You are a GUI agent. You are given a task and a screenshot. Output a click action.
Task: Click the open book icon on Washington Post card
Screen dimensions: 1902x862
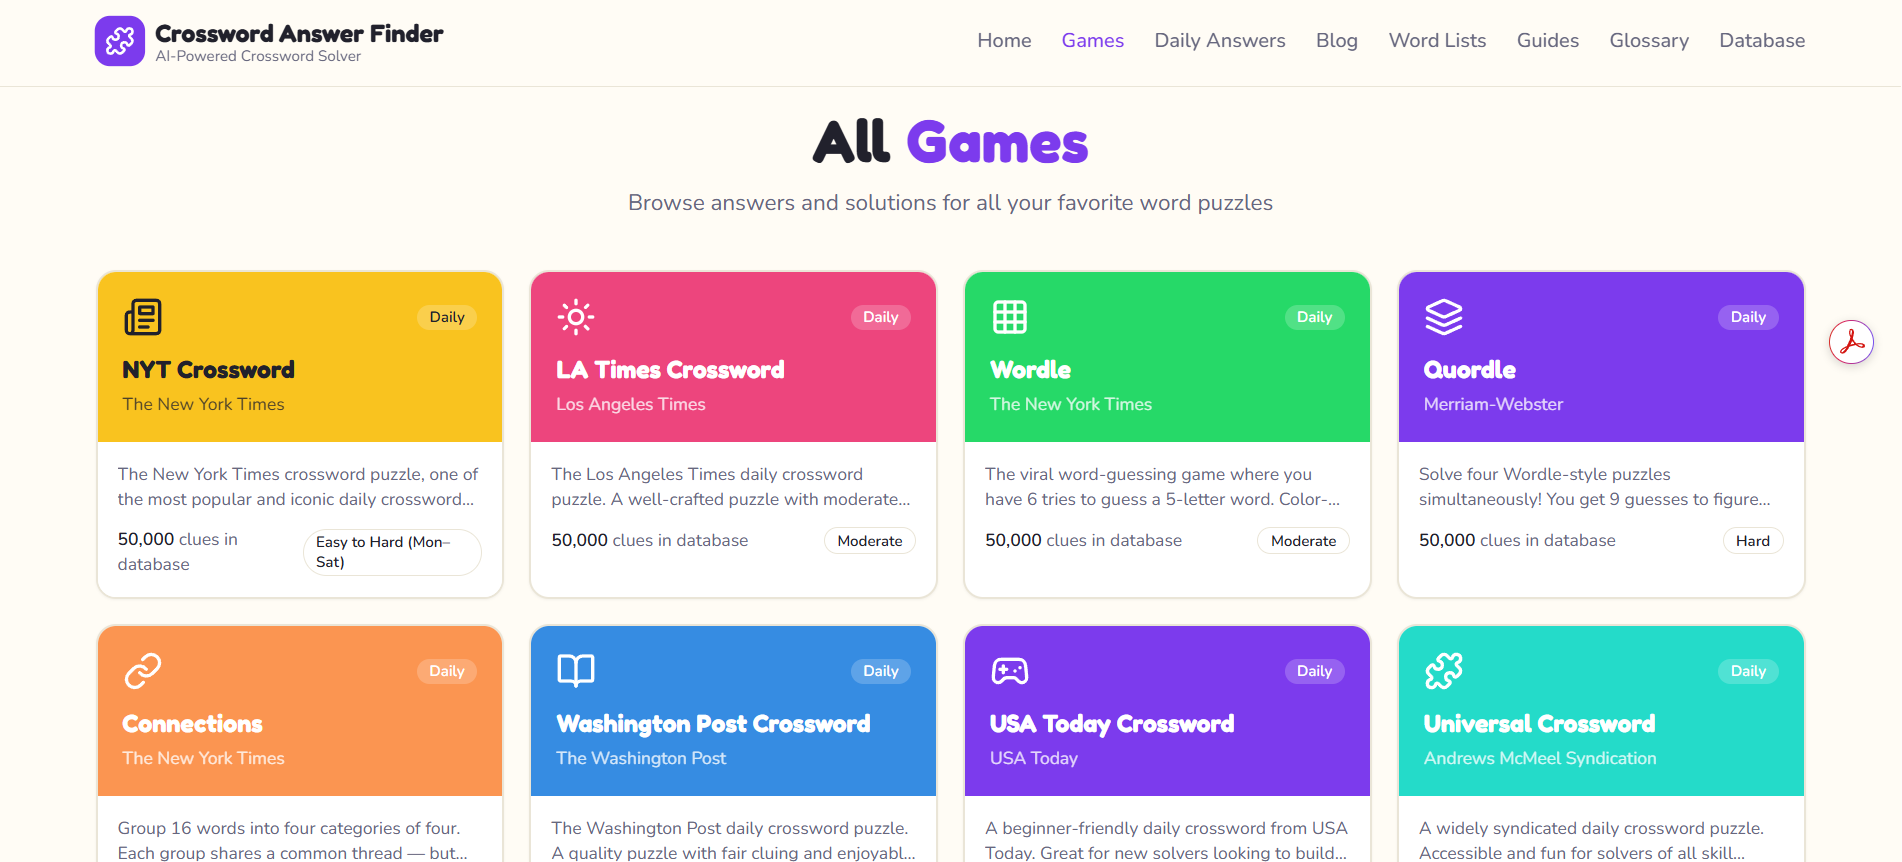pyautogui.click(x=576, y=671)
